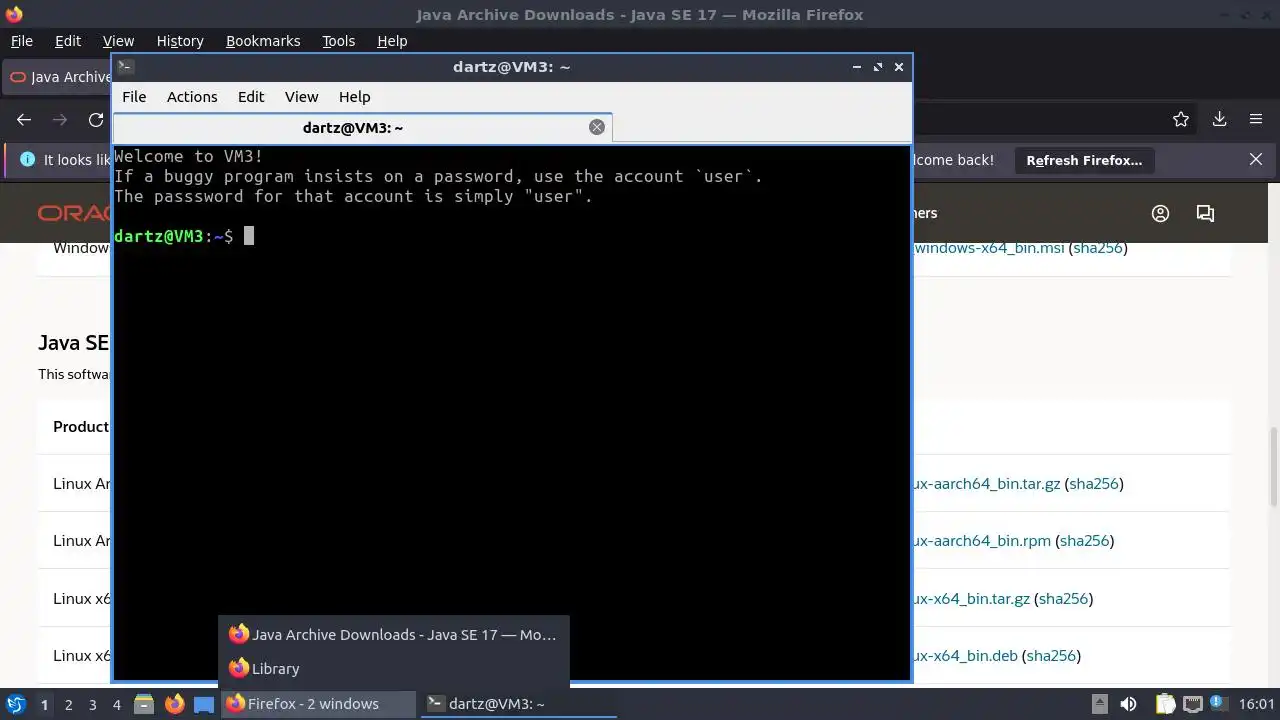The width and height of the screenshot is (1280, 720).
Task: Open Firefox File menu
Action: pos(21,41)
